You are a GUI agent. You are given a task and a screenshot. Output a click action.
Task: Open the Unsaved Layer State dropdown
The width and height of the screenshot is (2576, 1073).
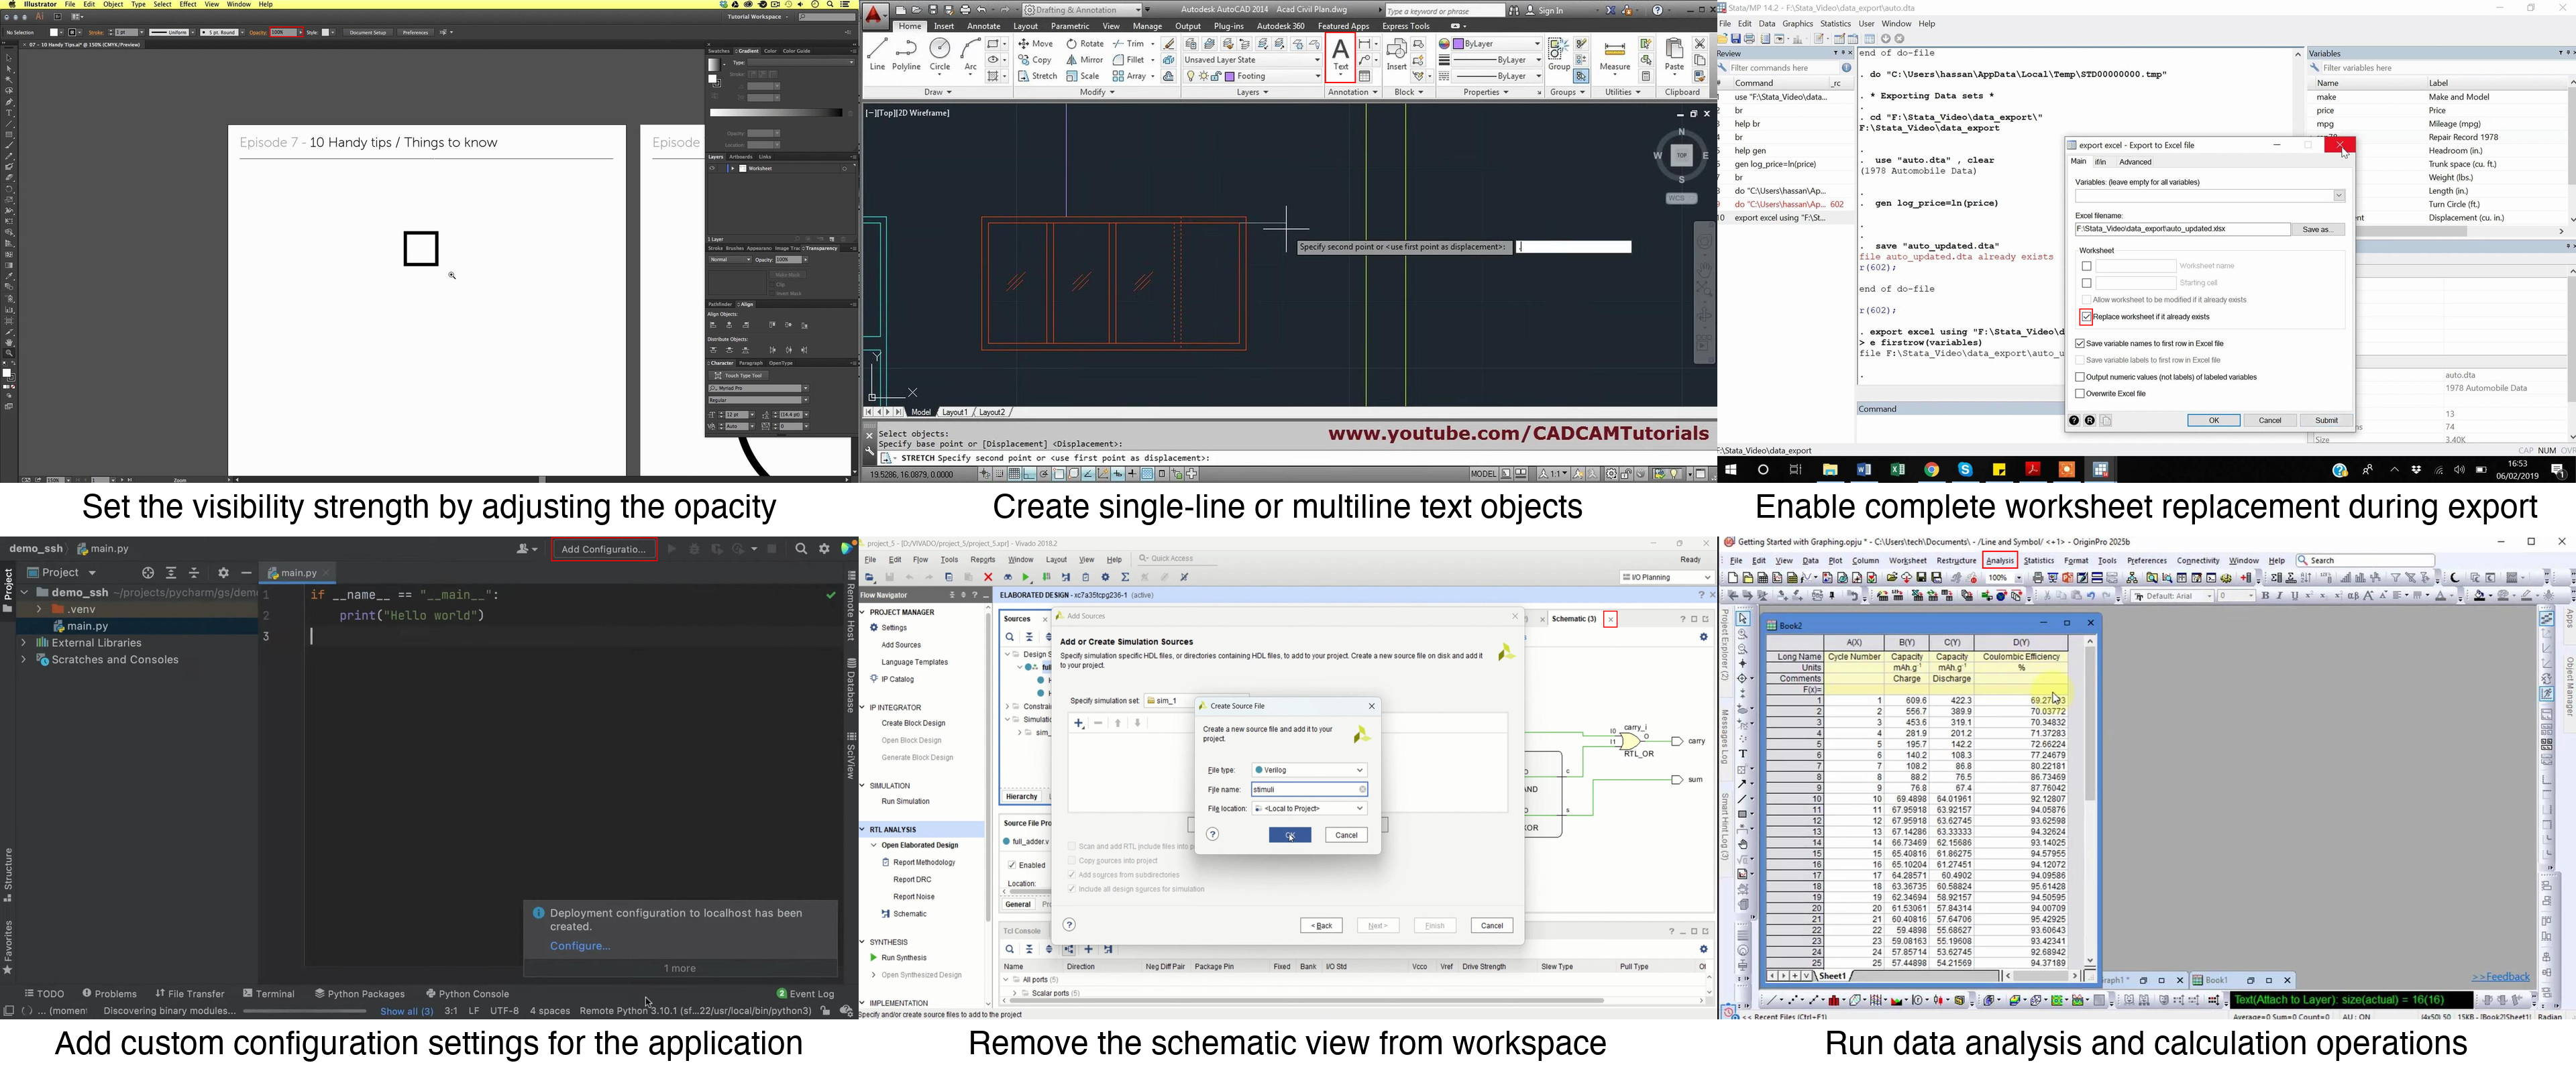pyautogui.click(x=1252, y=60)
